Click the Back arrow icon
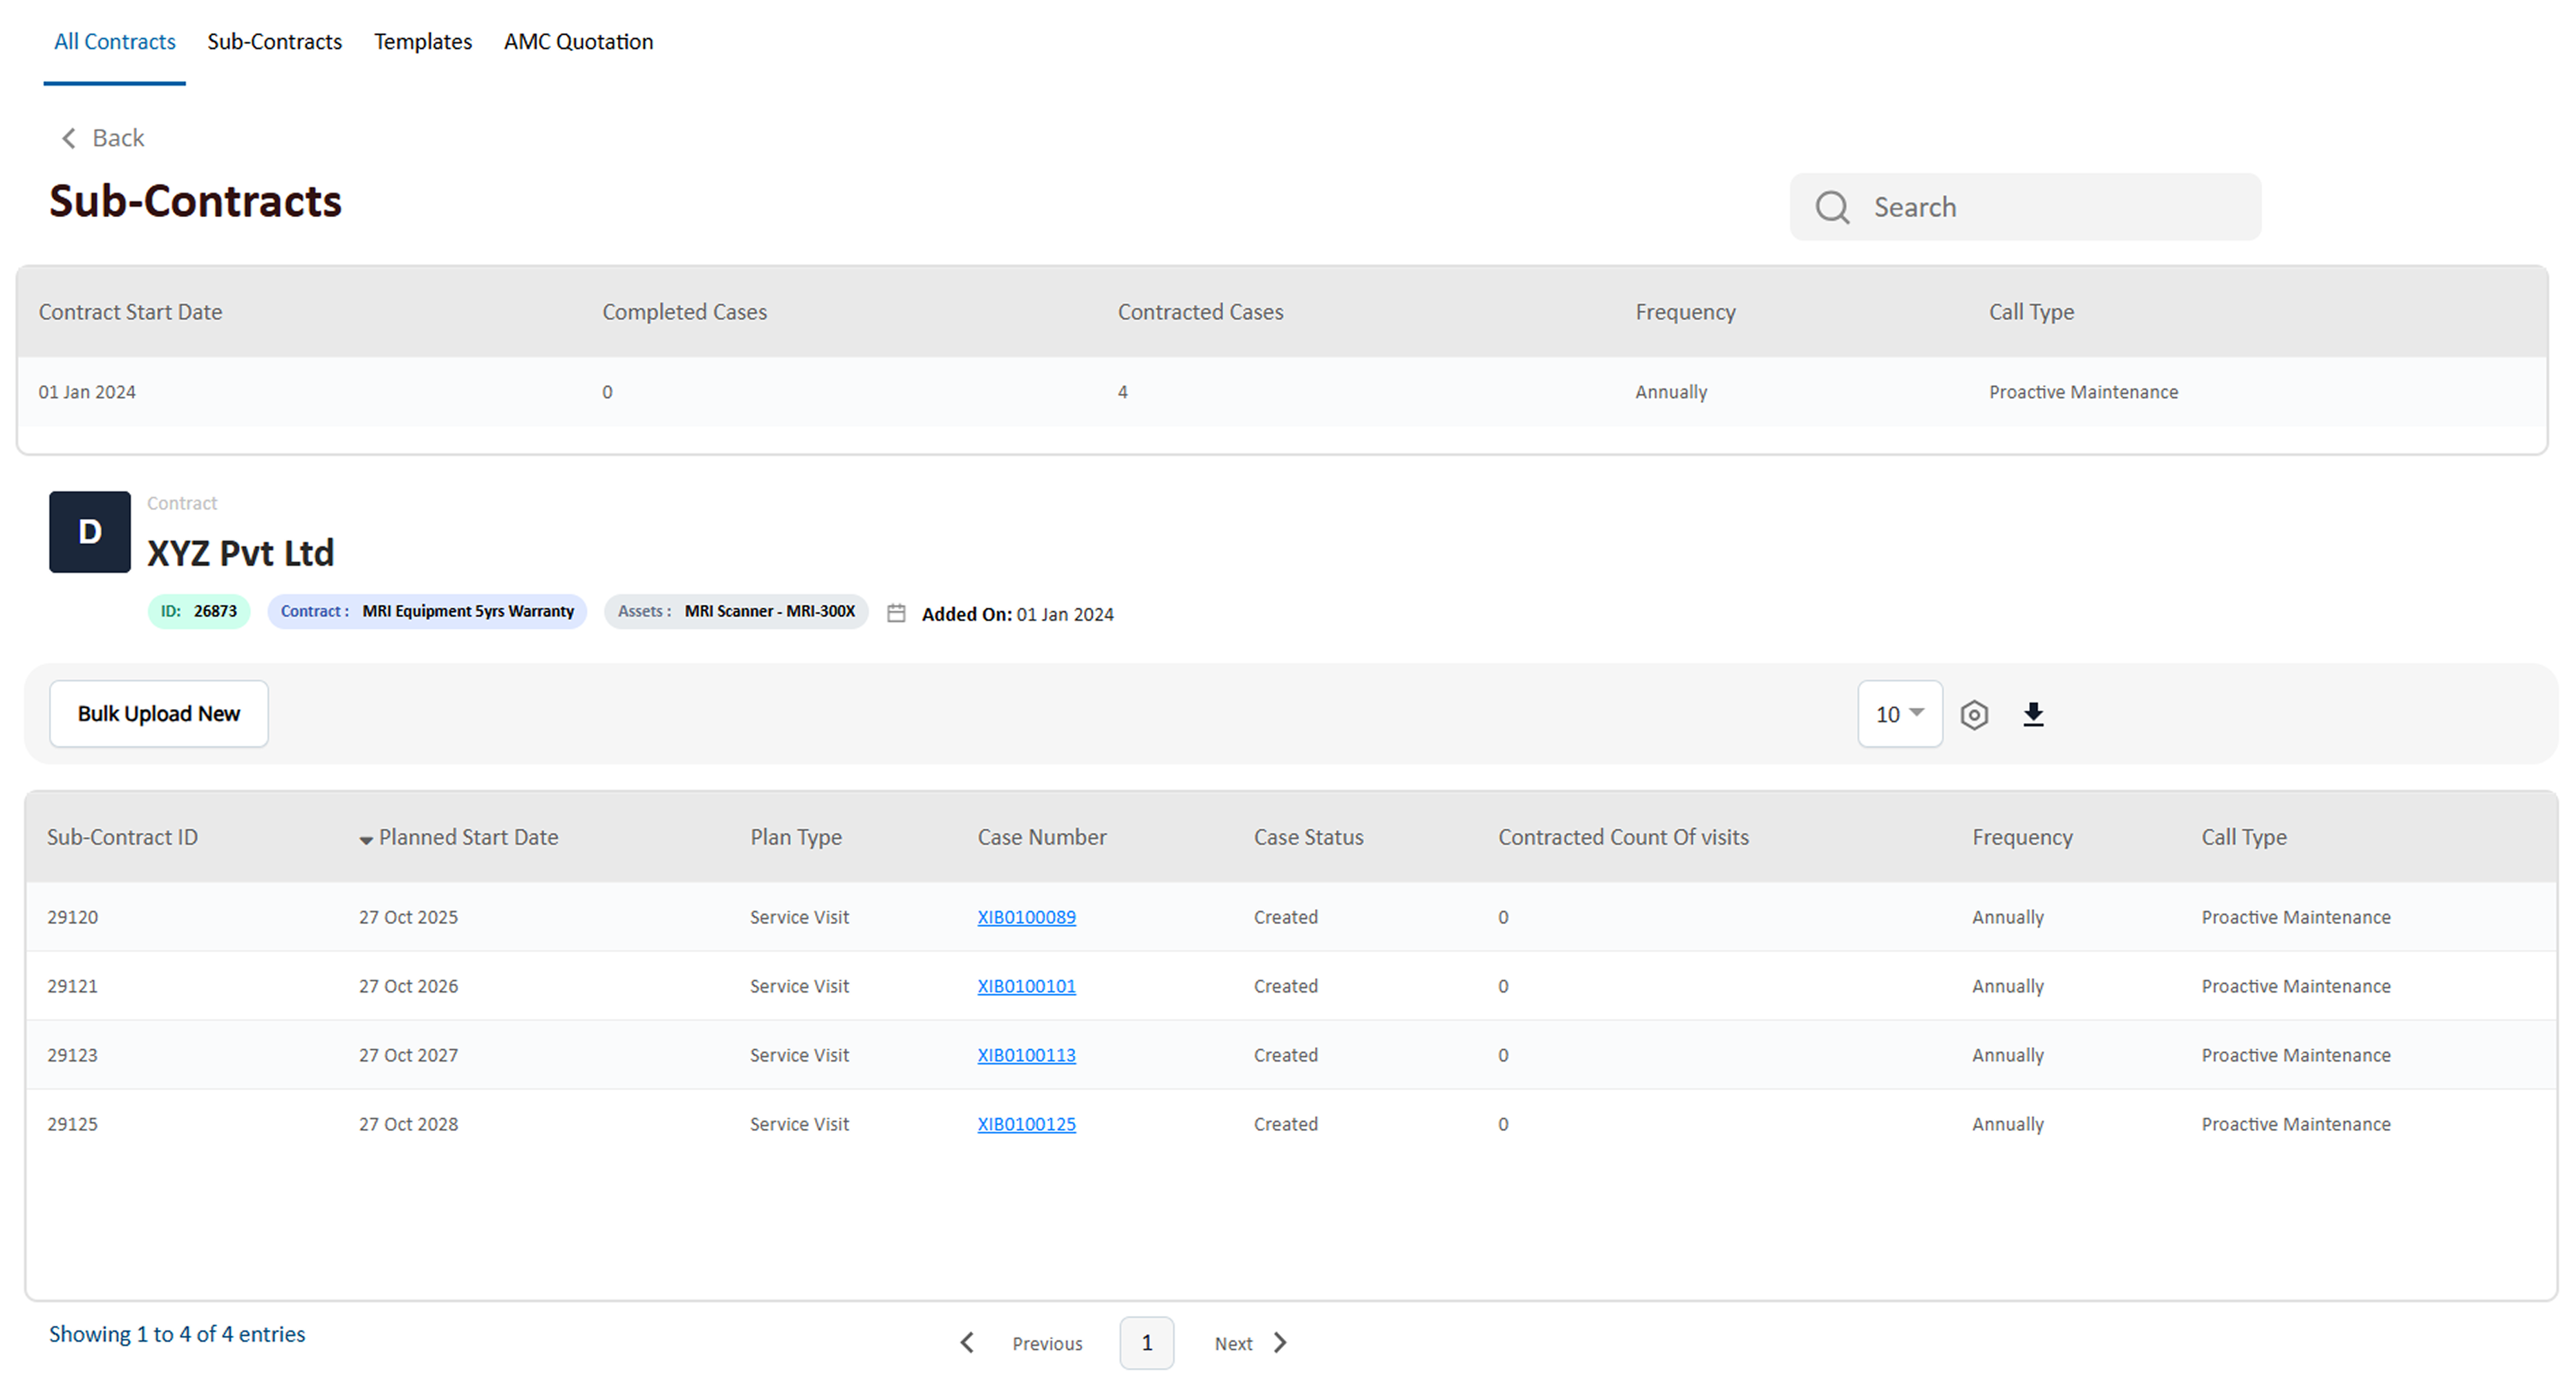2576x1381 pixels. (x=69, y=138)
